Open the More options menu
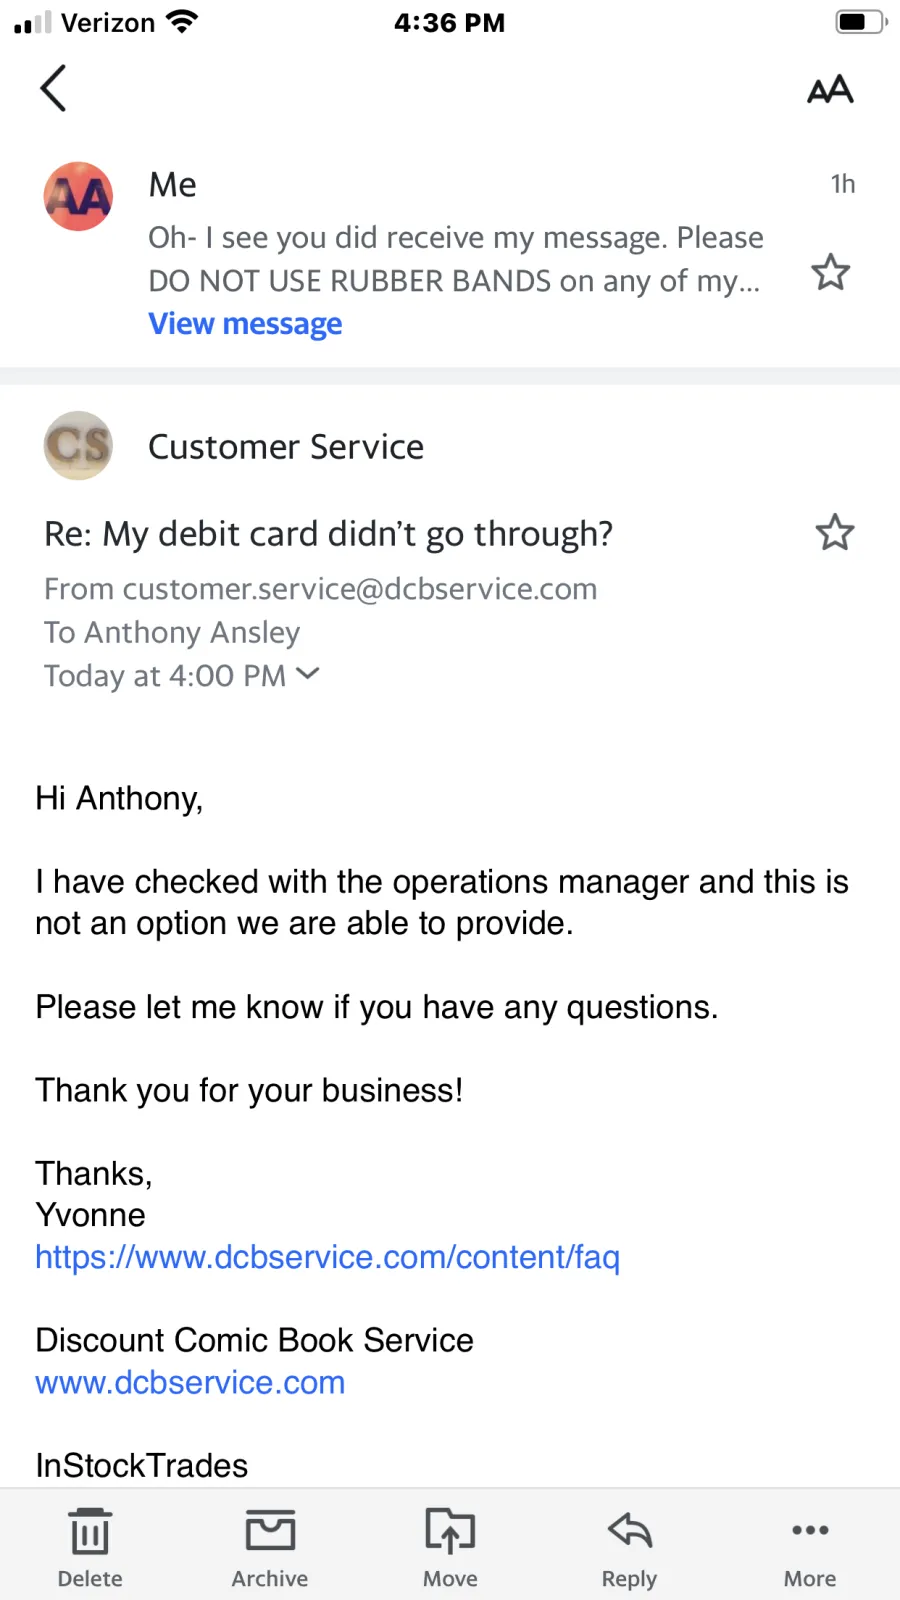 point(810,1547)
